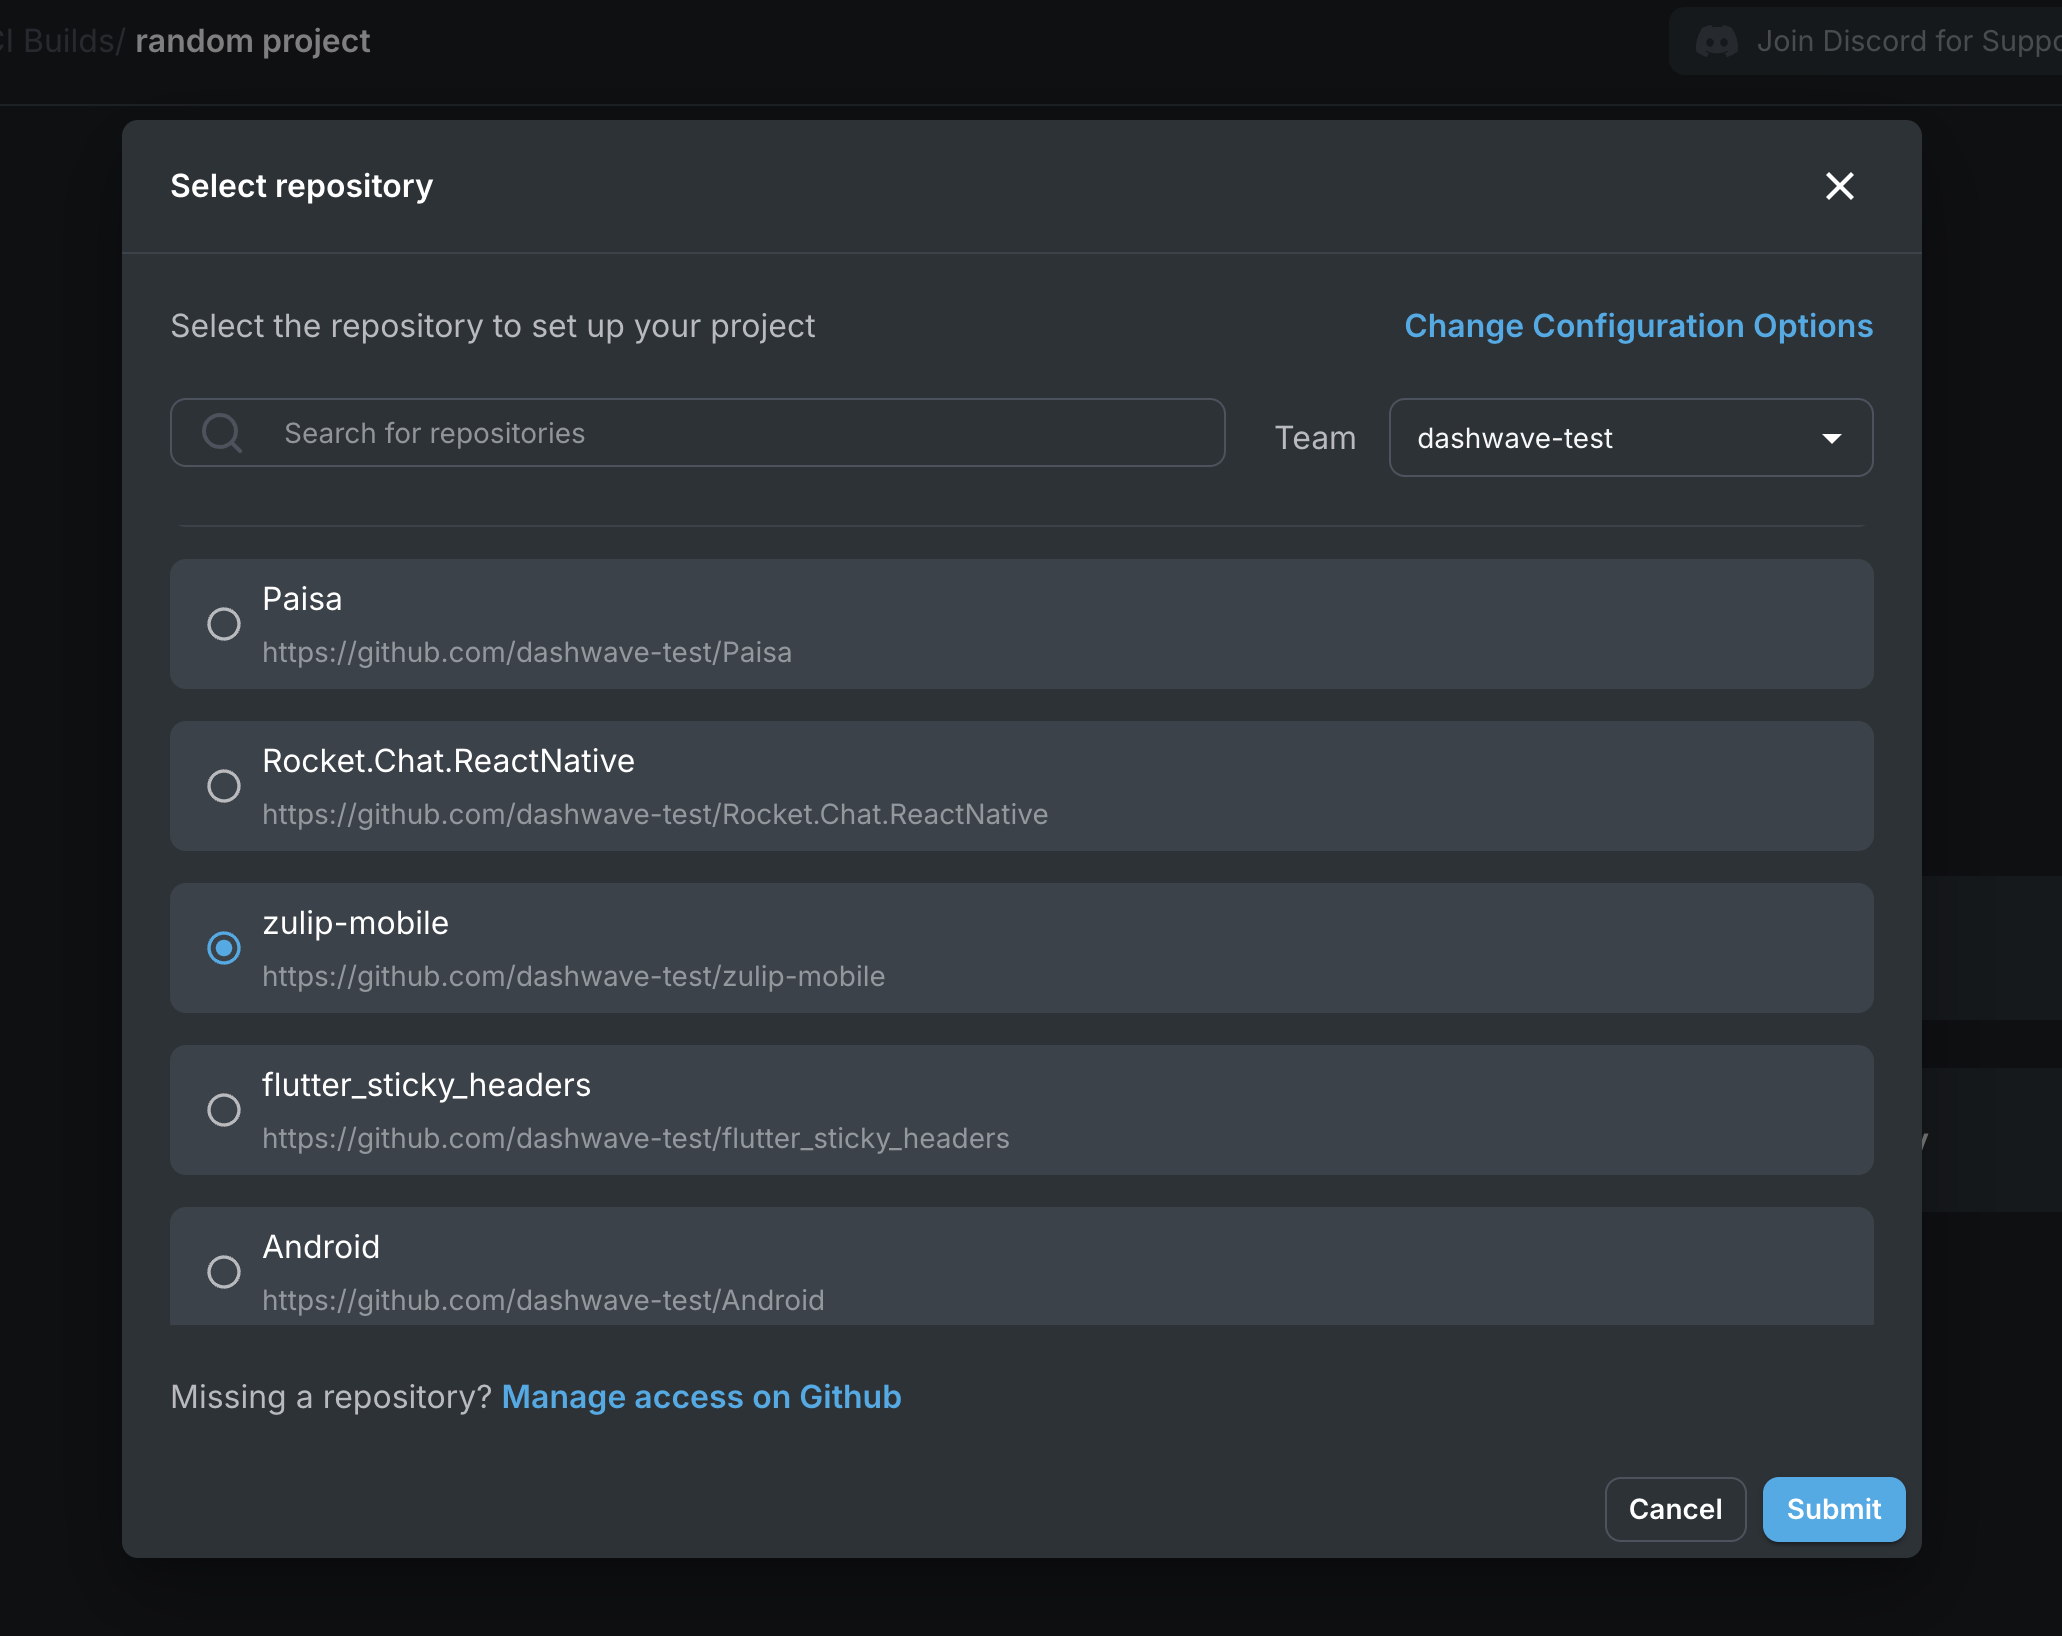Click the Rocket.Chat.ReactNative repository URL
This screenshot has width=2062, height=1636.
[x=655, y=814]
